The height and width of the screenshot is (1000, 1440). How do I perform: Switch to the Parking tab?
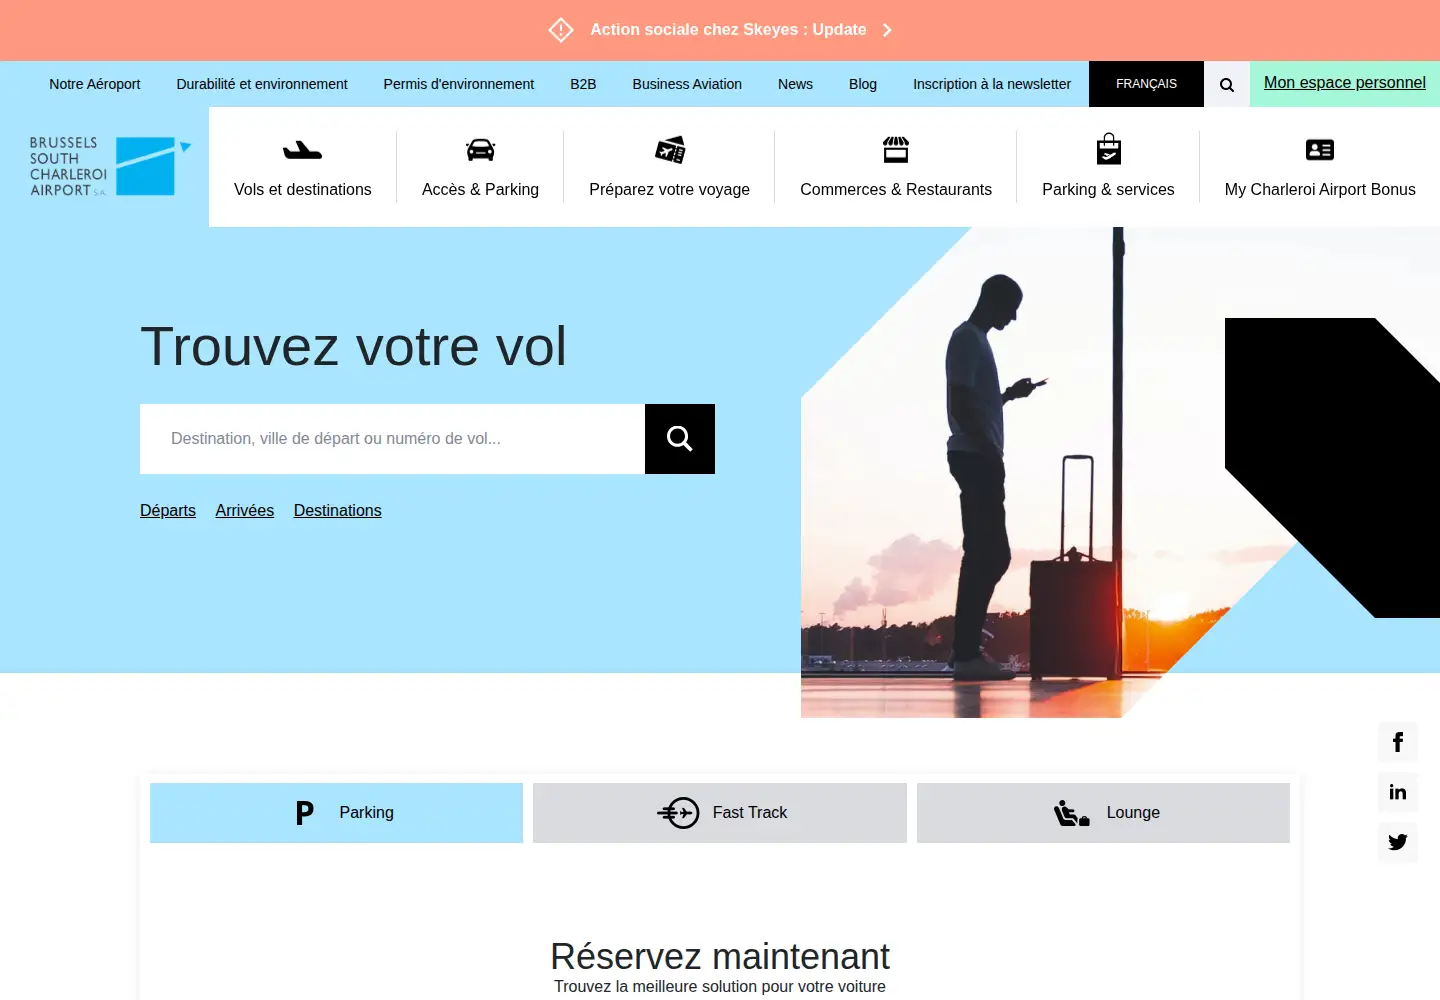[336, 813]
